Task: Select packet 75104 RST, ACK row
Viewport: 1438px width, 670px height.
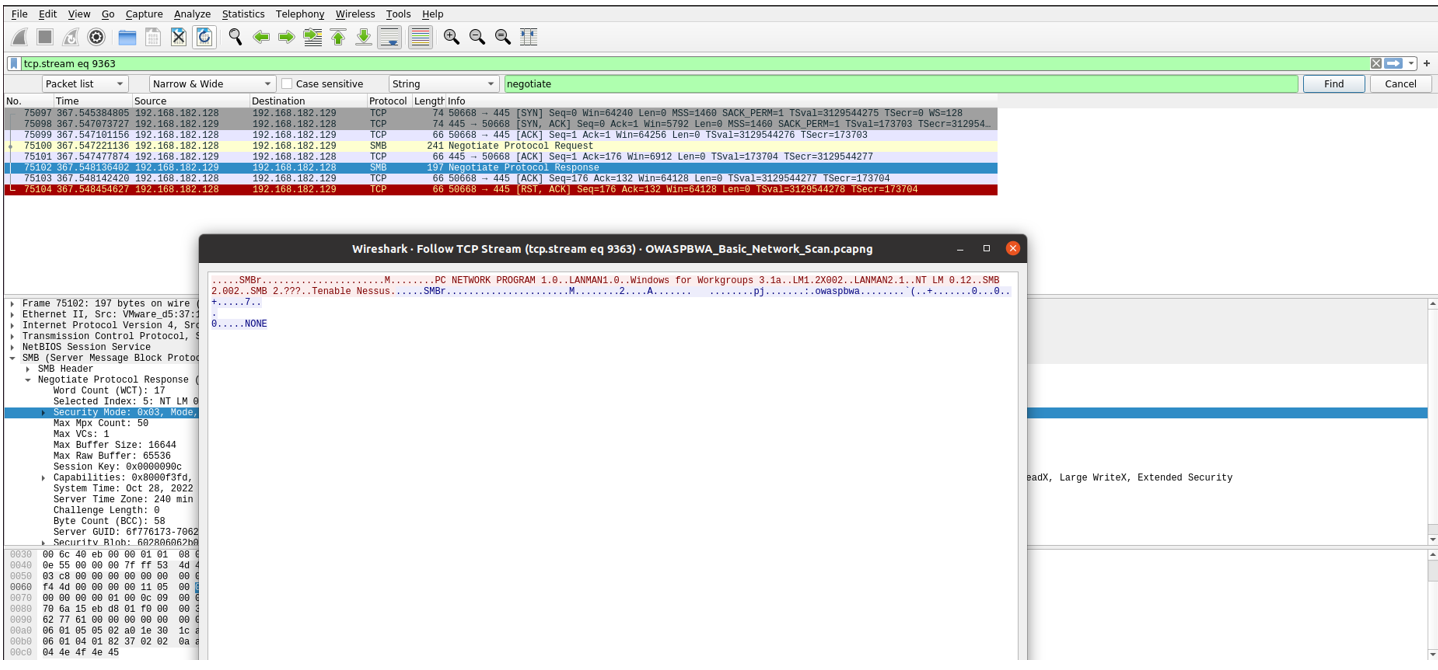Action: [x=500, y=189]
